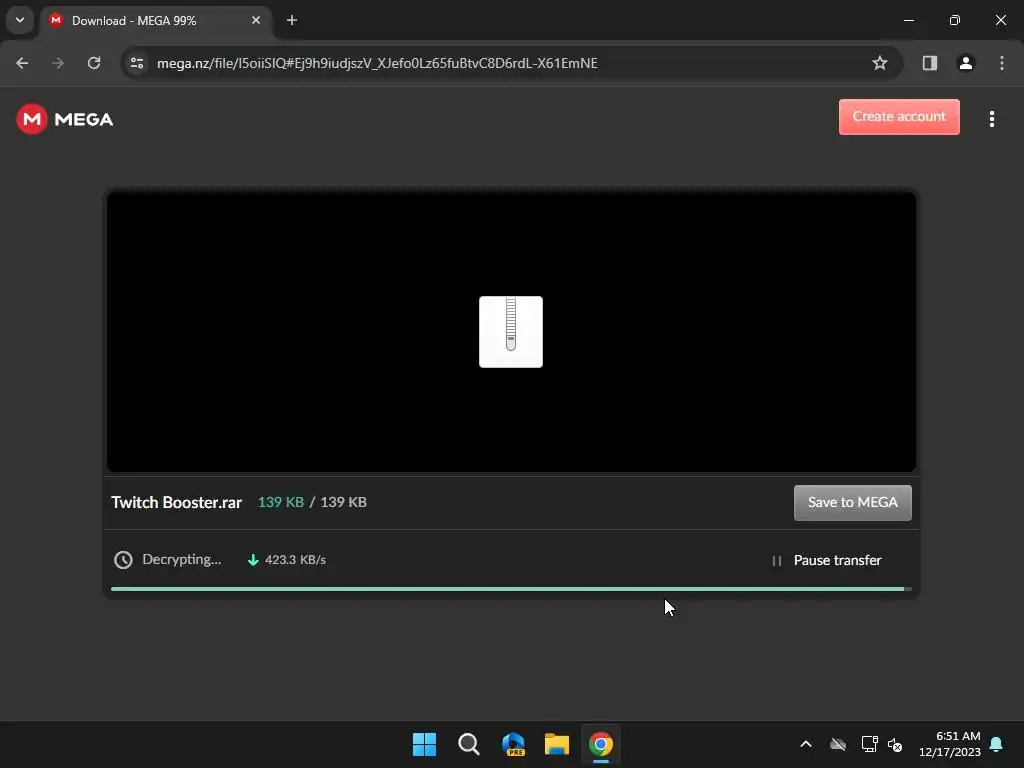Click the MEGA logo in header
This screenshot has height=768, width=1024.
point(65,119)
